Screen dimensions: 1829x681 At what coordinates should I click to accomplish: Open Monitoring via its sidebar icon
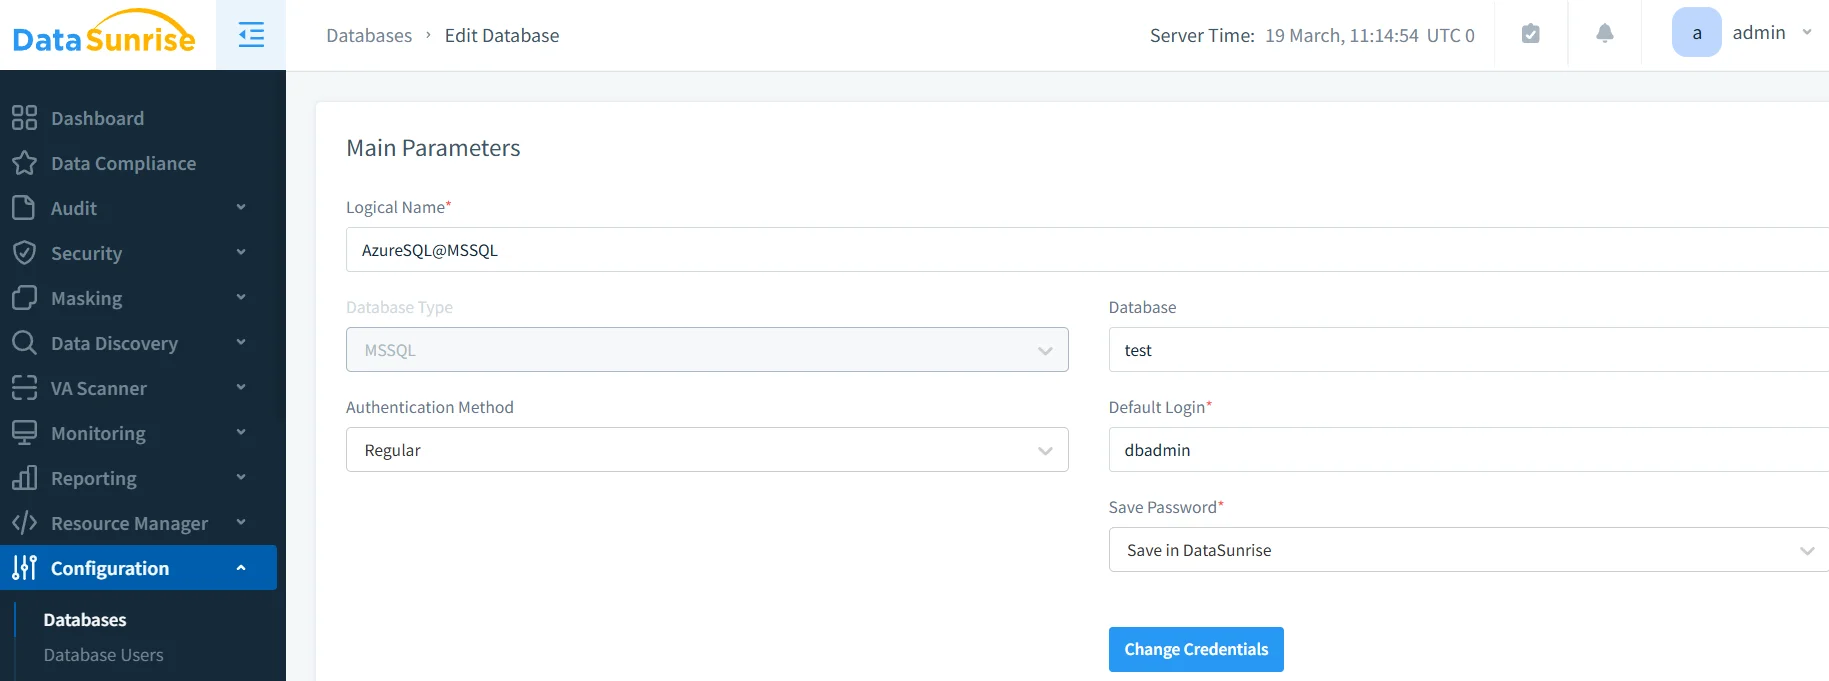pos(25,433)
